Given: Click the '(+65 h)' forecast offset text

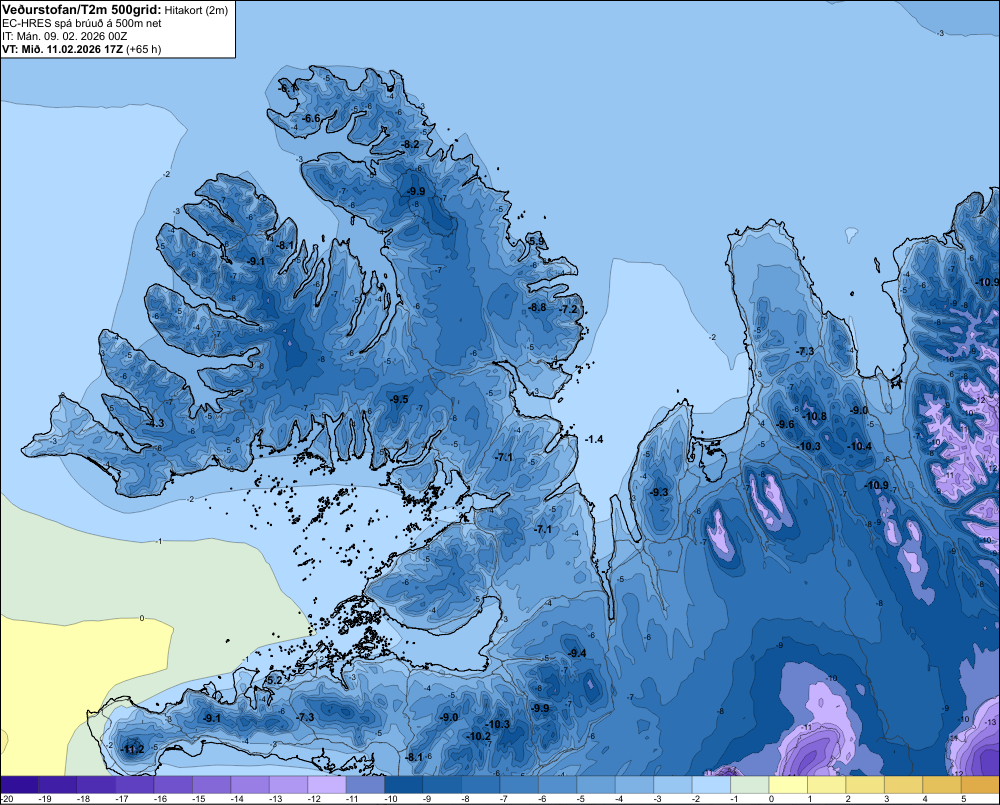Looking at the screenshot, I should pyautogui.click(x=143, y=49).
